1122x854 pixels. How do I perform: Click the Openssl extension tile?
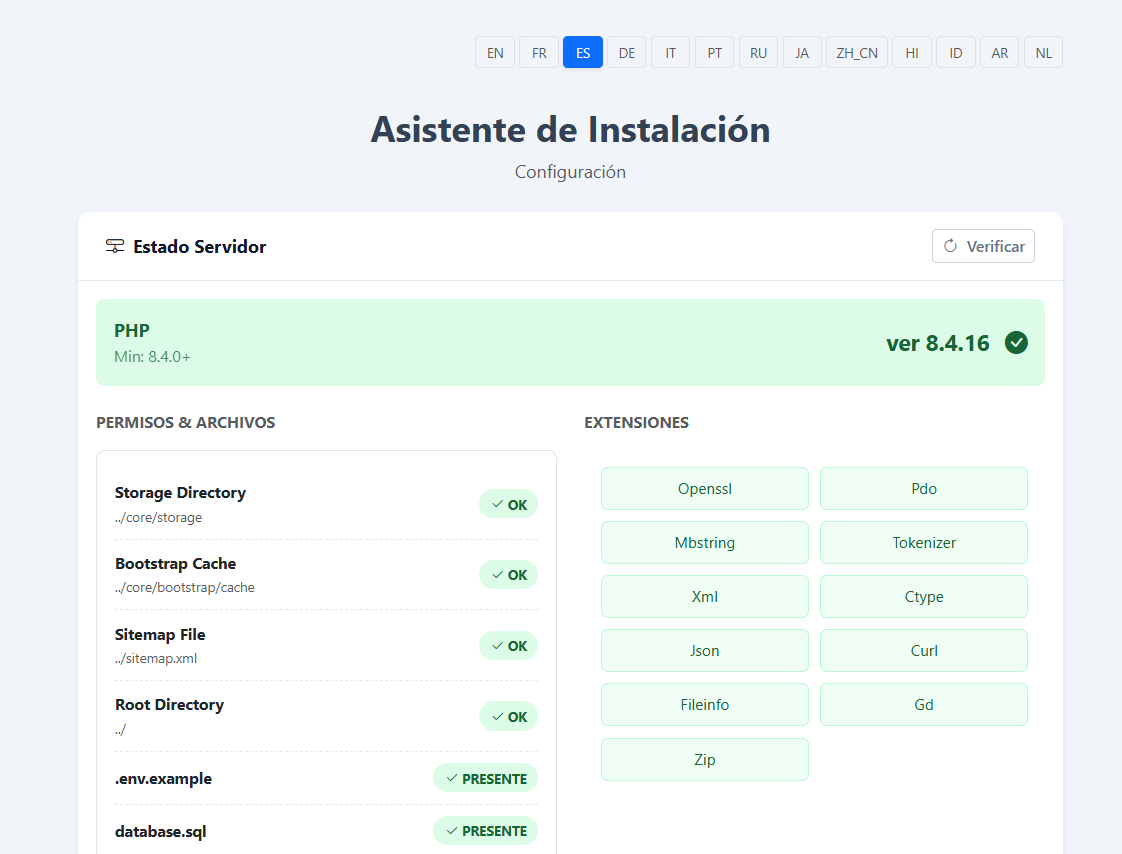point(705,489)
